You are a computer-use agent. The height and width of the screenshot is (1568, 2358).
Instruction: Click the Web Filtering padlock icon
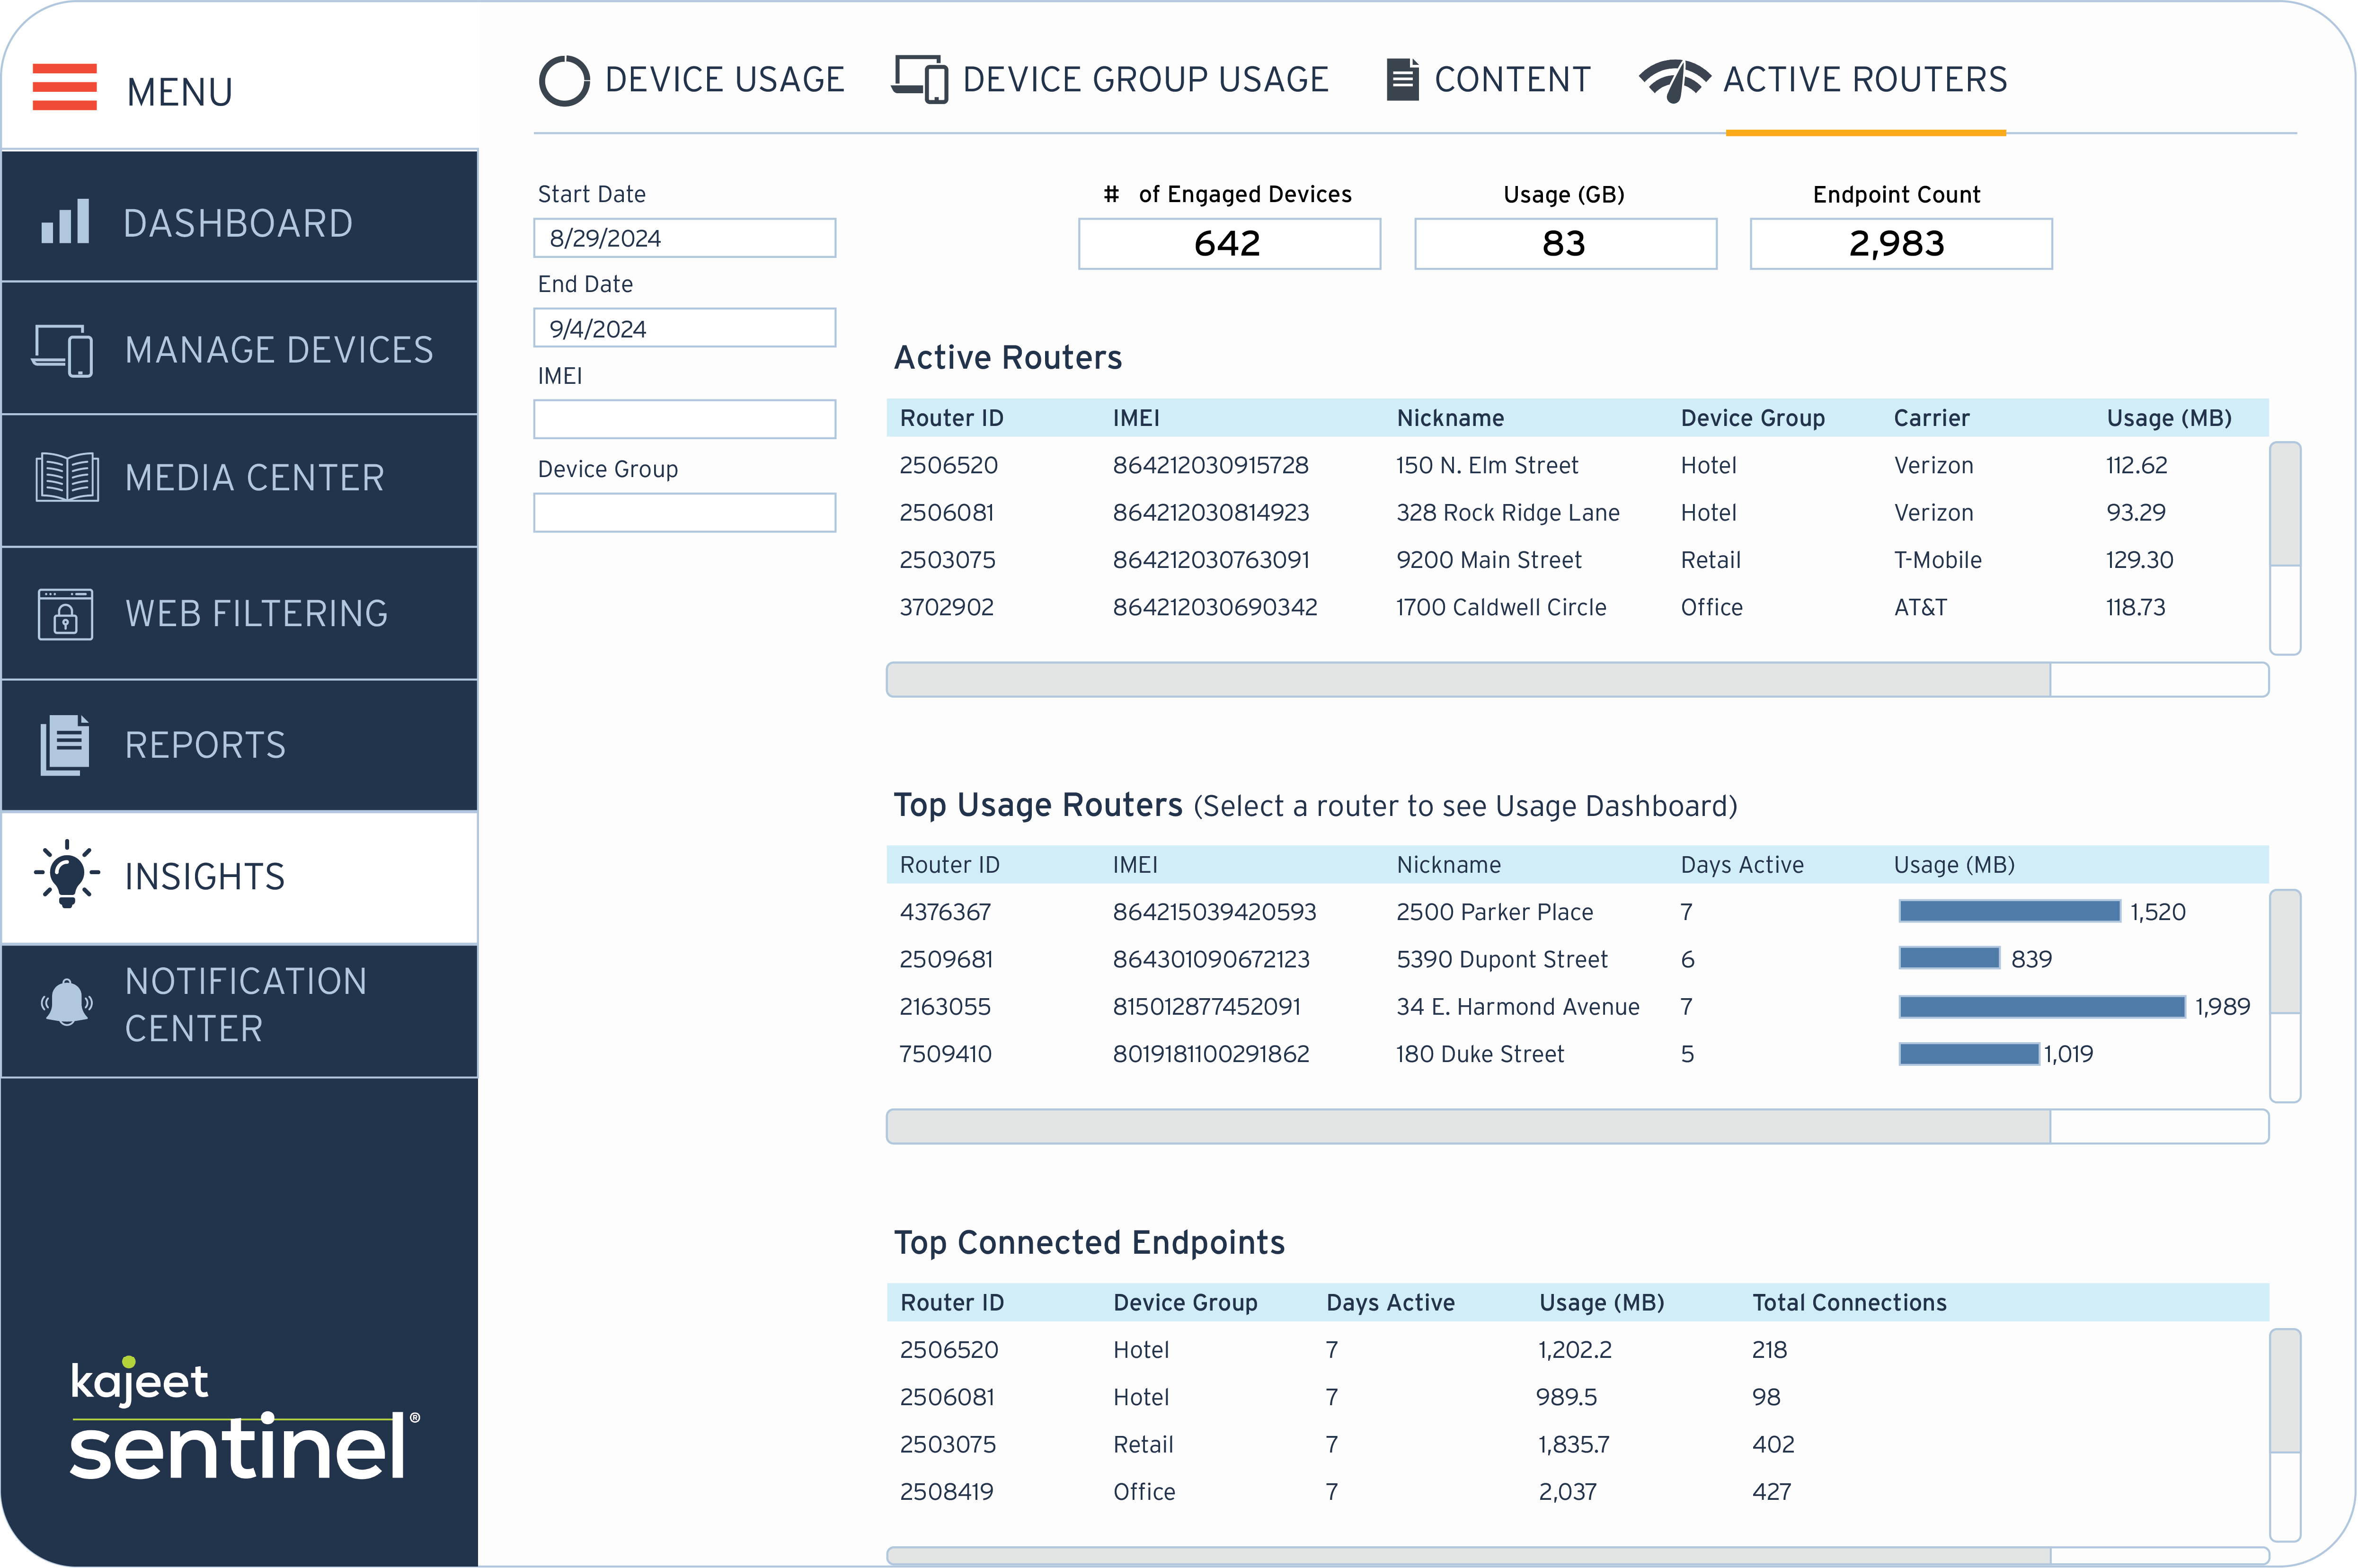[x=65, y=613]
